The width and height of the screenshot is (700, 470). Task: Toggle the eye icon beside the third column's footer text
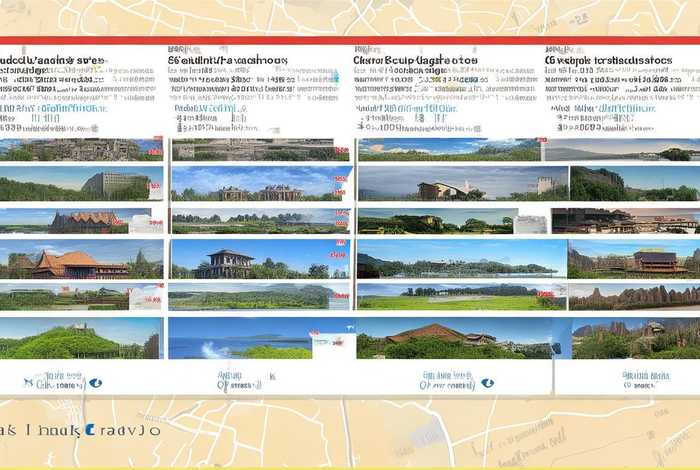(x=488, y=383)
